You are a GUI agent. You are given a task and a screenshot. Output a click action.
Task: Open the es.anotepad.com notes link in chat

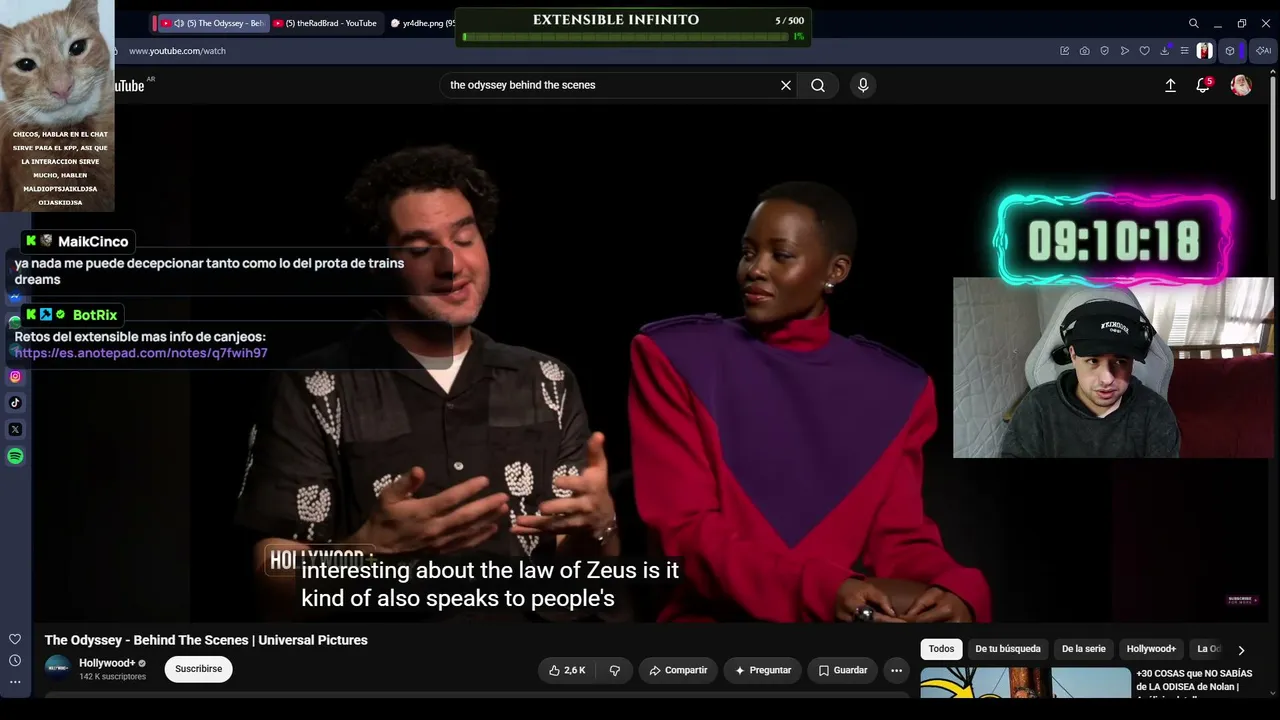point(141,353)
